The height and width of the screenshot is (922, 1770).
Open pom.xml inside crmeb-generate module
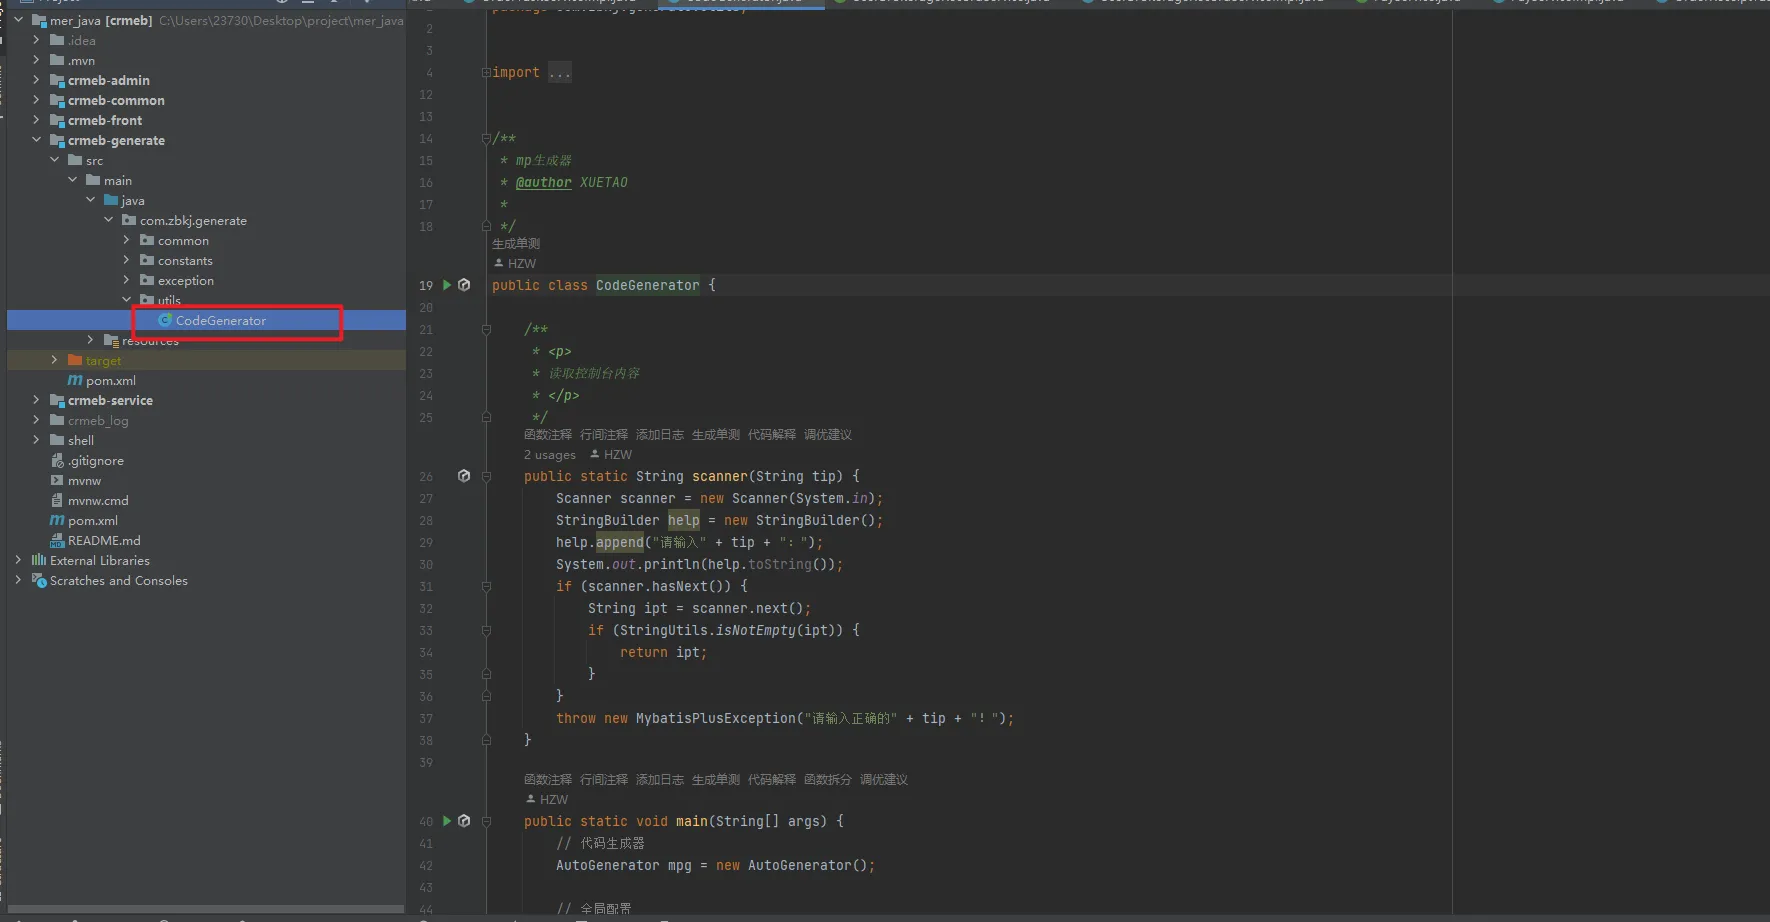click(x=110, y=381)
